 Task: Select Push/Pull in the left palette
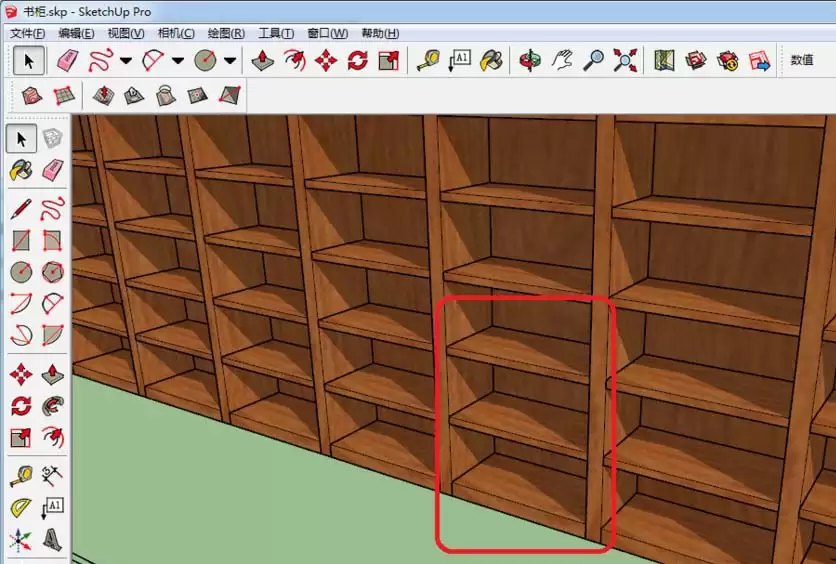point(52,375)
